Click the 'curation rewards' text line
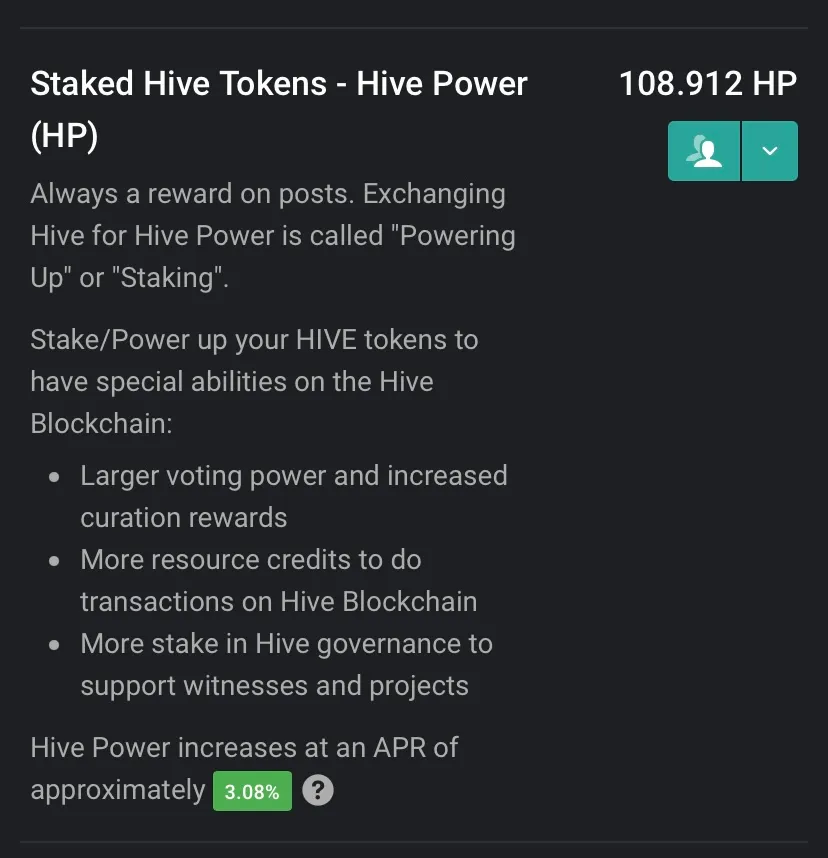Screen dimensions: 828x858 tap(184, 518)
